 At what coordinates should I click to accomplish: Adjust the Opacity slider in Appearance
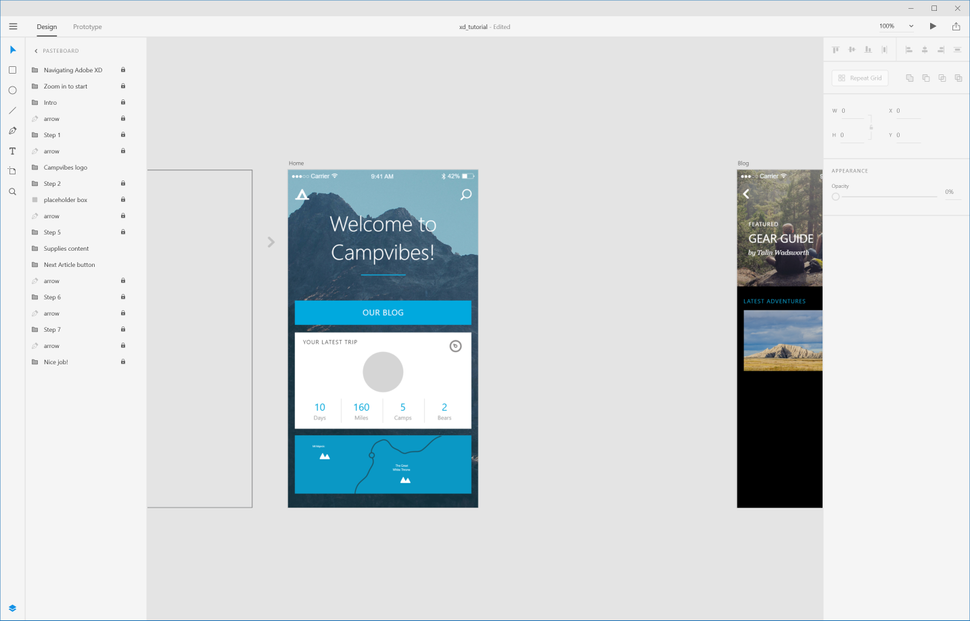pyautogui.click(x=836, y=196)
